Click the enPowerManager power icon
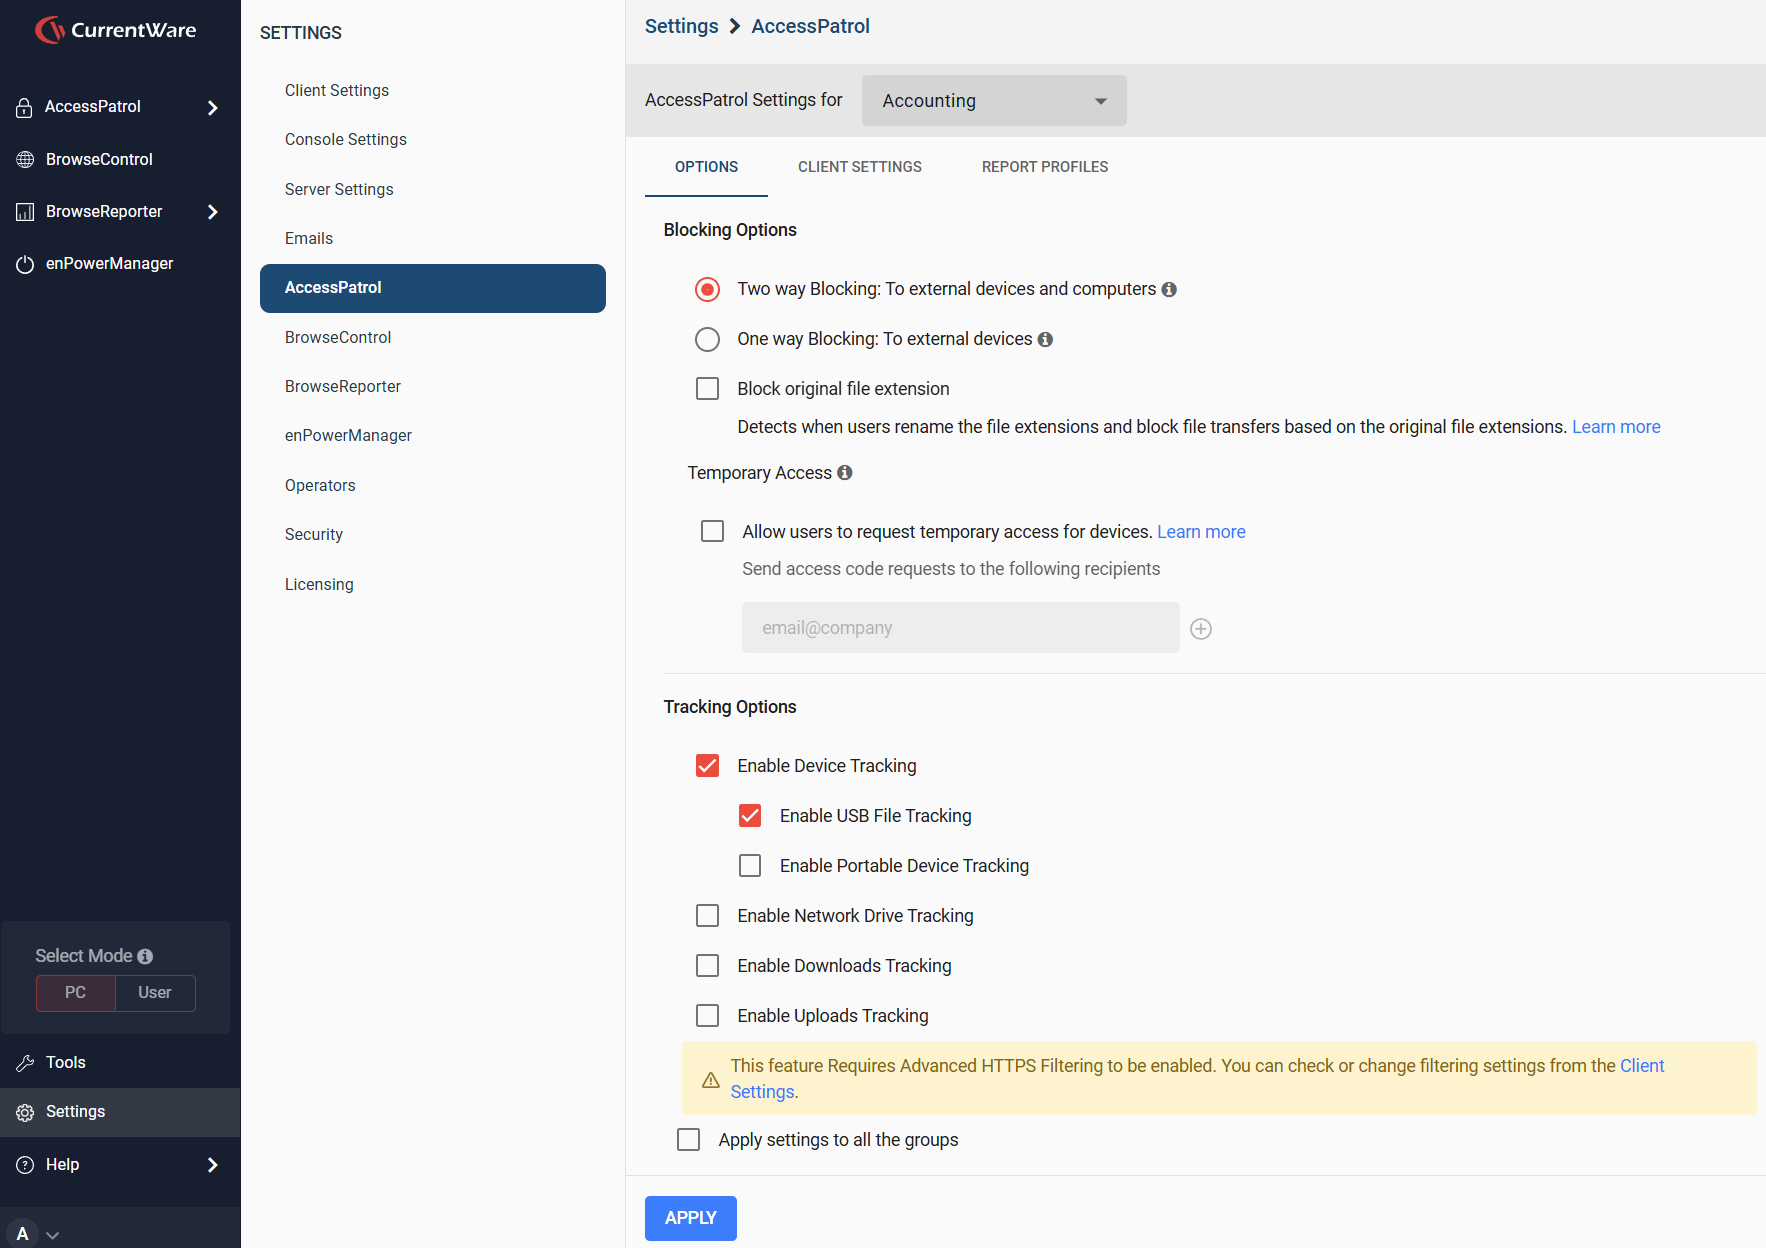Viewport: 1766px width, 1248px height. 25,264
